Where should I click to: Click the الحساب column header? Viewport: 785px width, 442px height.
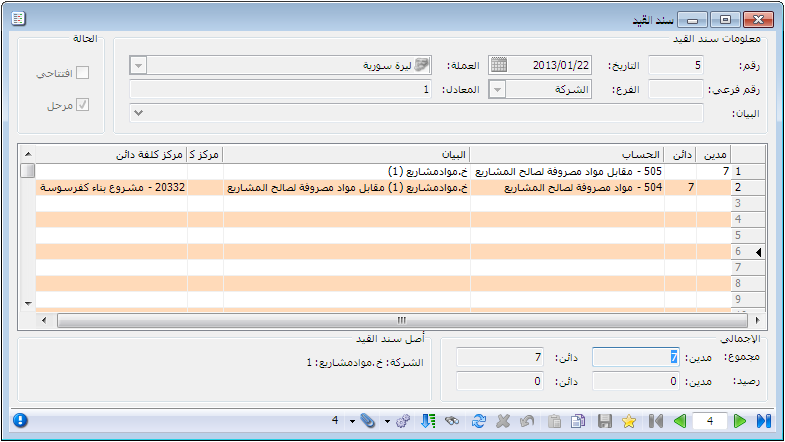[567, 155]
